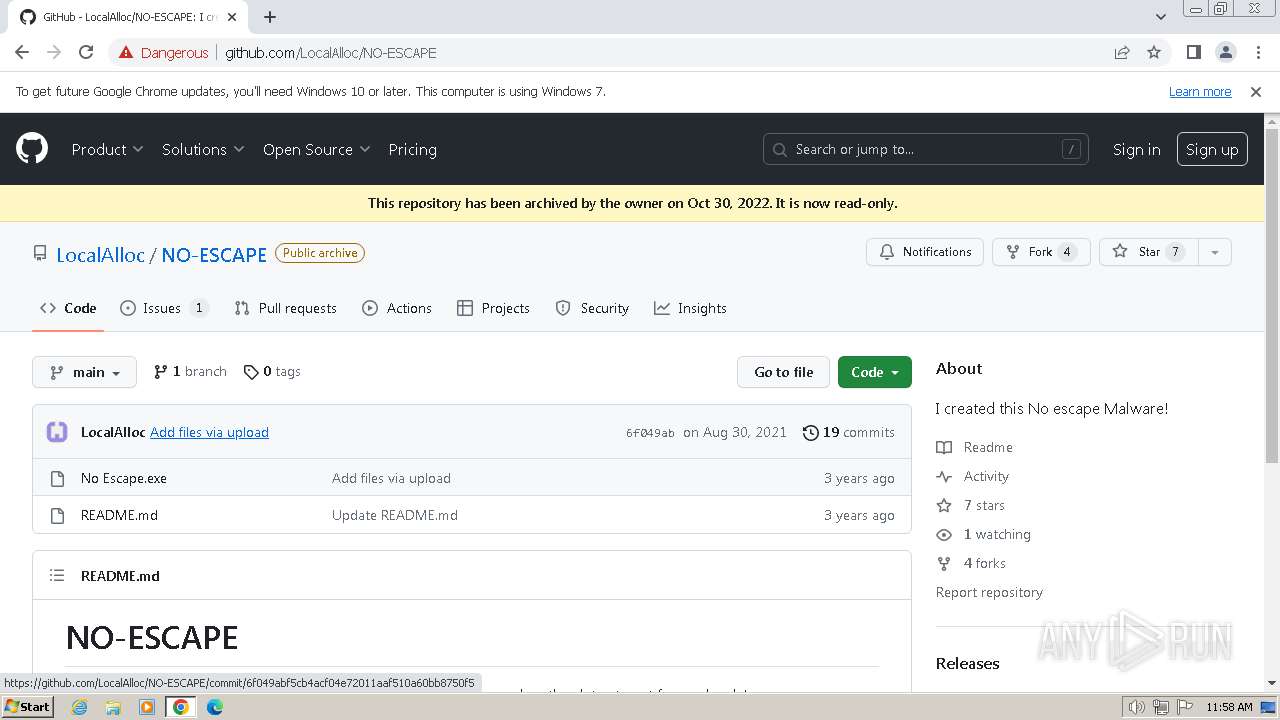Reload the page with refresh icon

86,52
